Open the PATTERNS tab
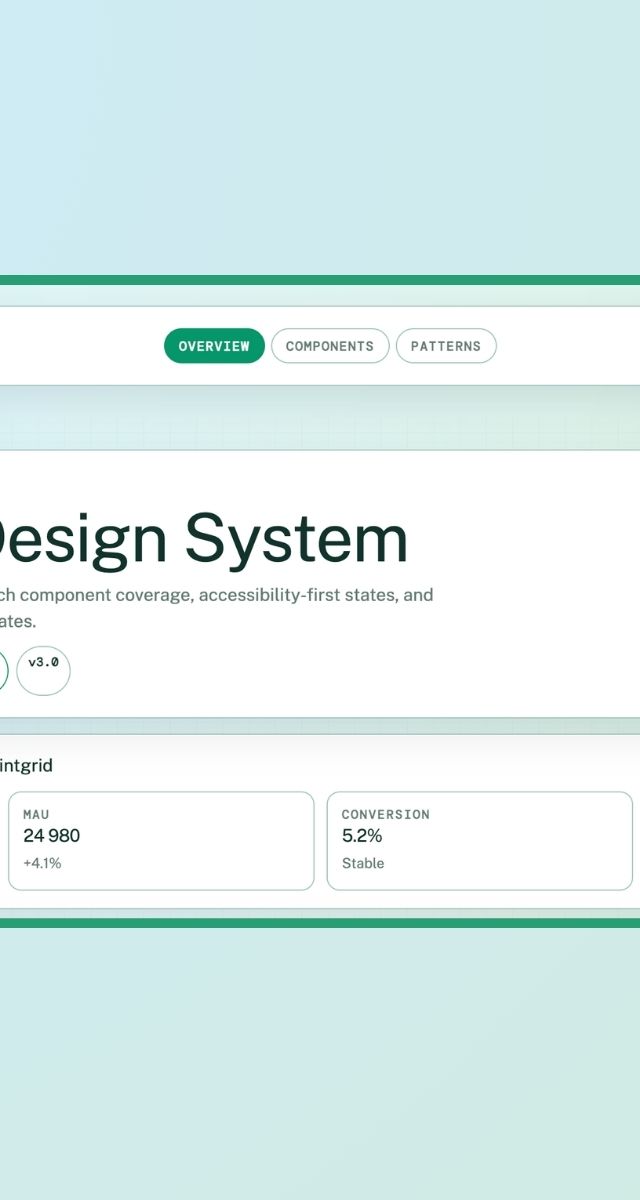 (446, 346)
